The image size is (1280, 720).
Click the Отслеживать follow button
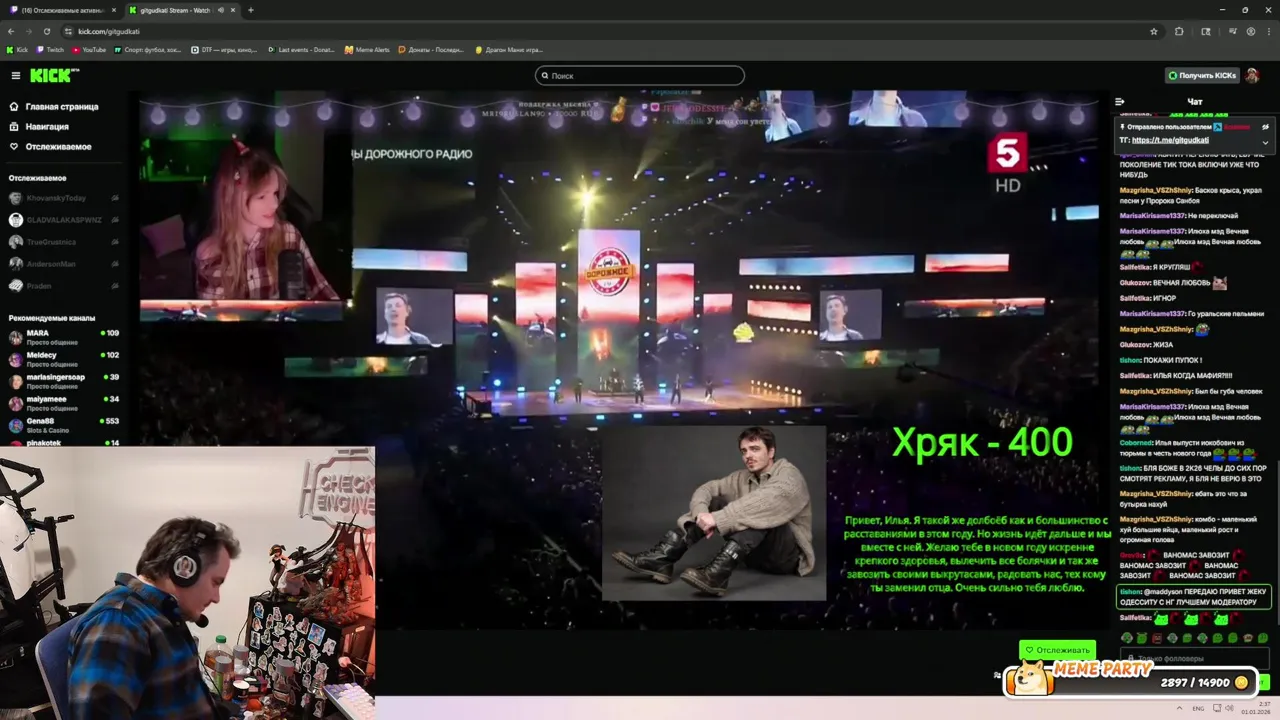pos(1057,650)
